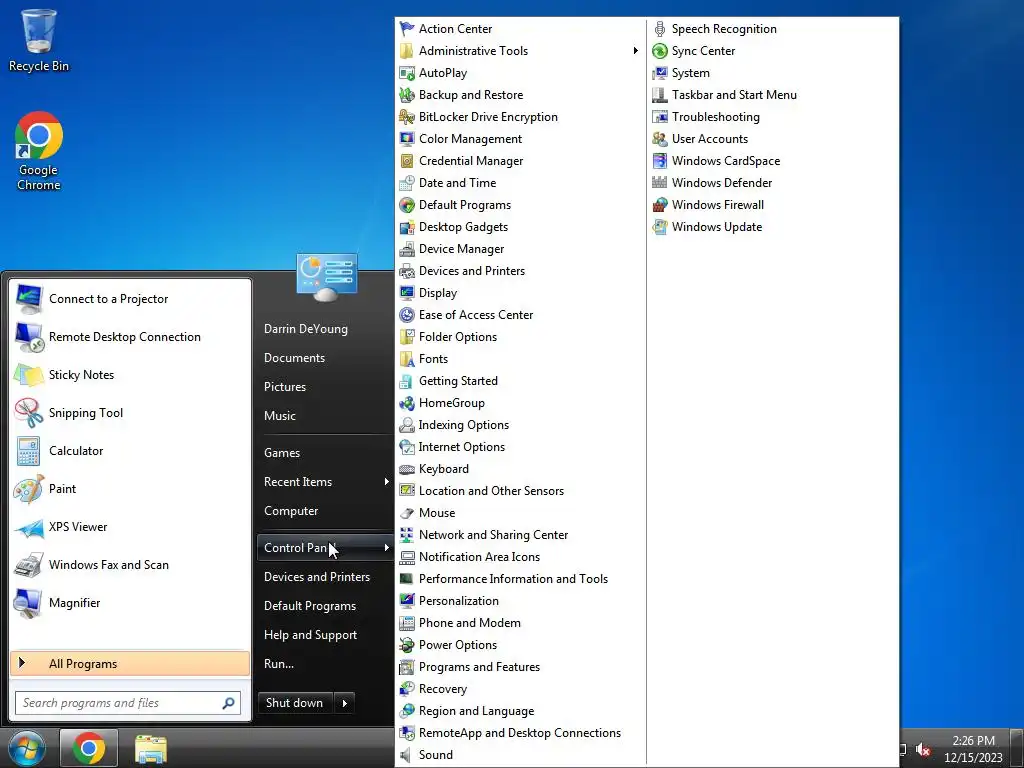Screen dimensions: 1024x768
Task: Open Darrin DeYoung user folder
Action: click(x=306, y=329)
